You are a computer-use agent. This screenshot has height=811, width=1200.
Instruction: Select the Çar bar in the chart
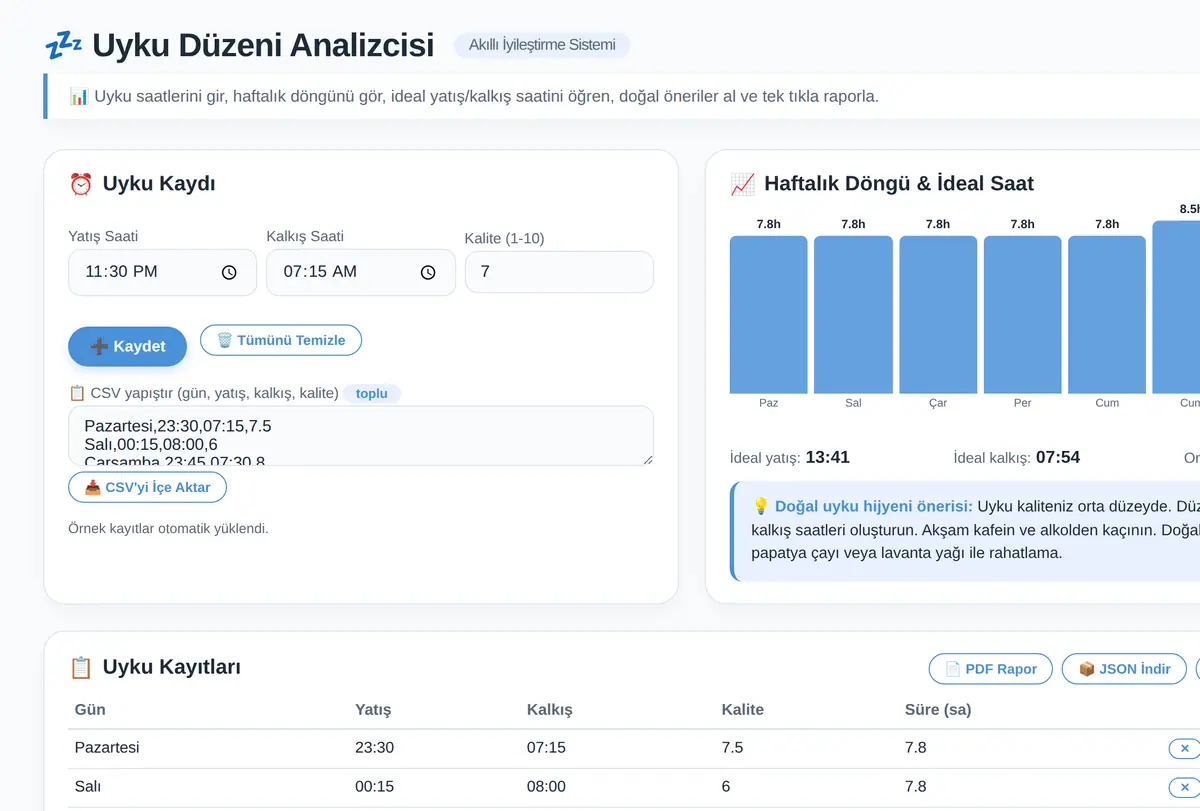click(938, 315)
